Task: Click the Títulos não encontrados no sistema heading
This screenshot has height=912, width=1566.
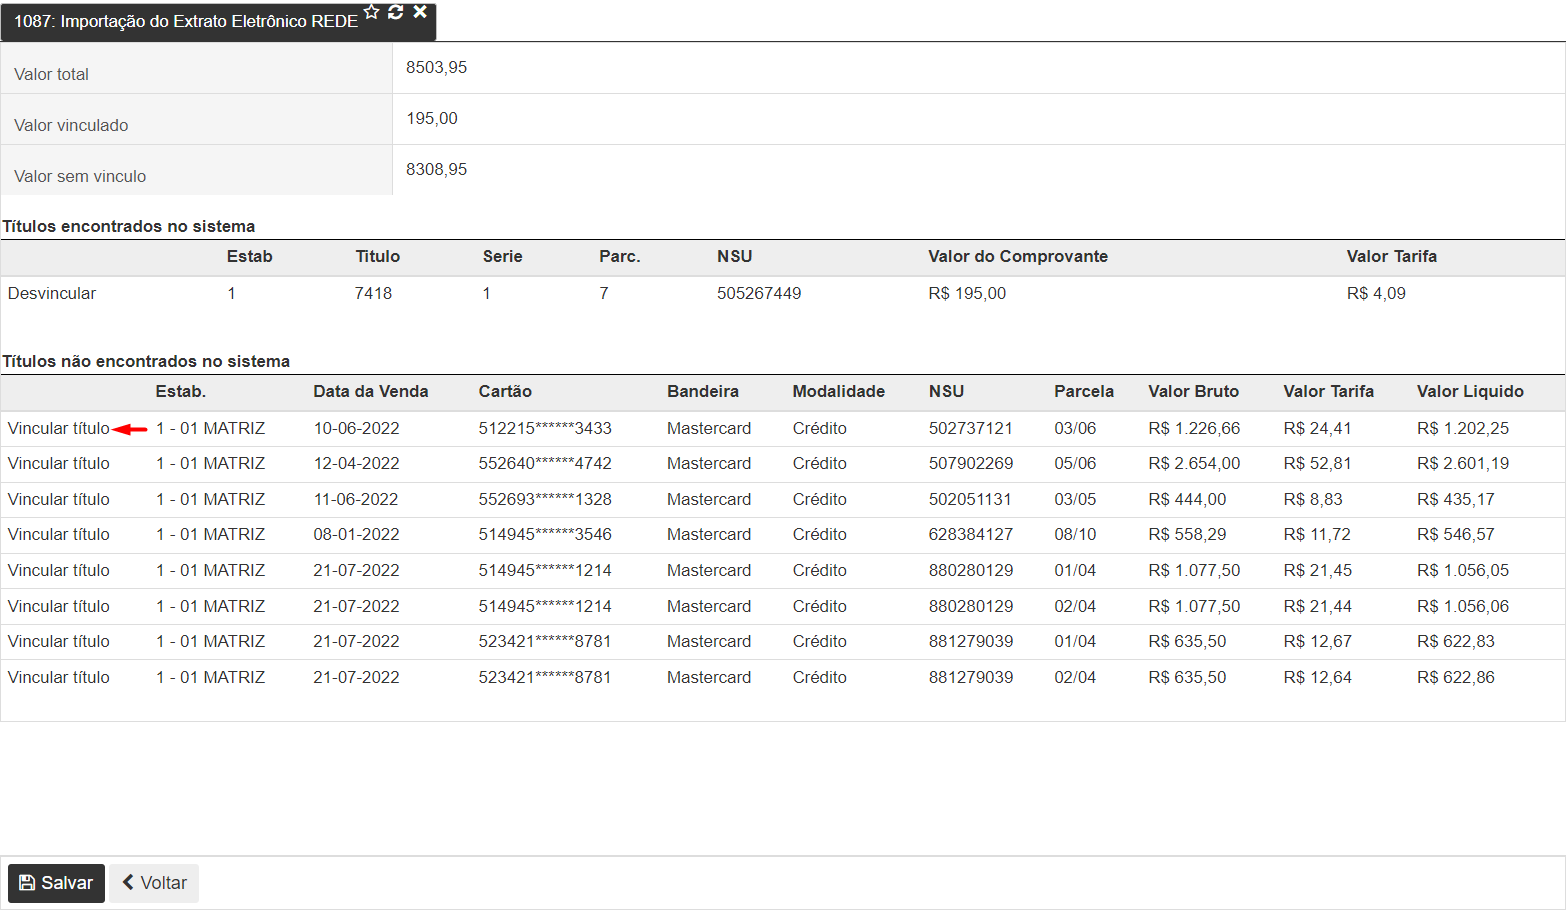Action: click(x=146, y=361)
